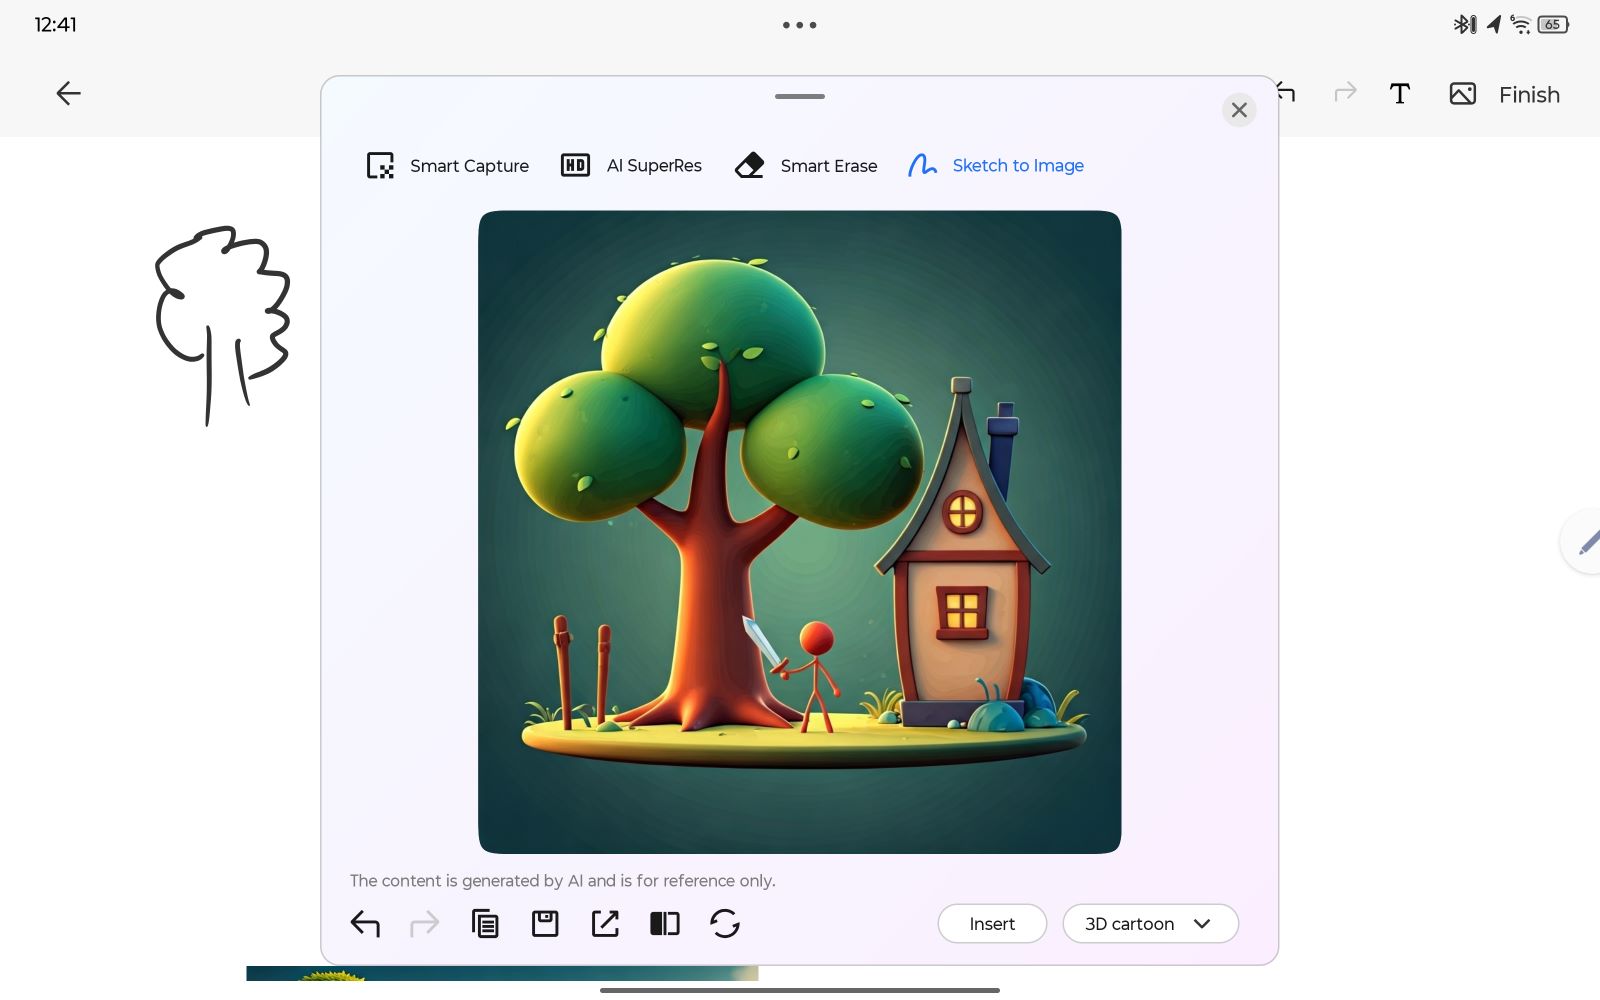
Task: Close the AI tools panel
Action: (1239, 110)
